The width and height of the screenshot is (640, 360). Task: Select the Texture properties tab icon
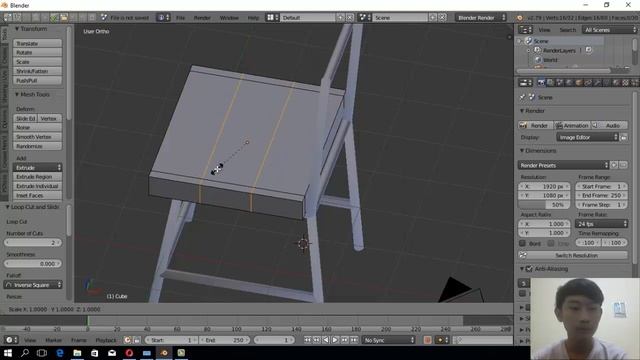coord(626,83)
